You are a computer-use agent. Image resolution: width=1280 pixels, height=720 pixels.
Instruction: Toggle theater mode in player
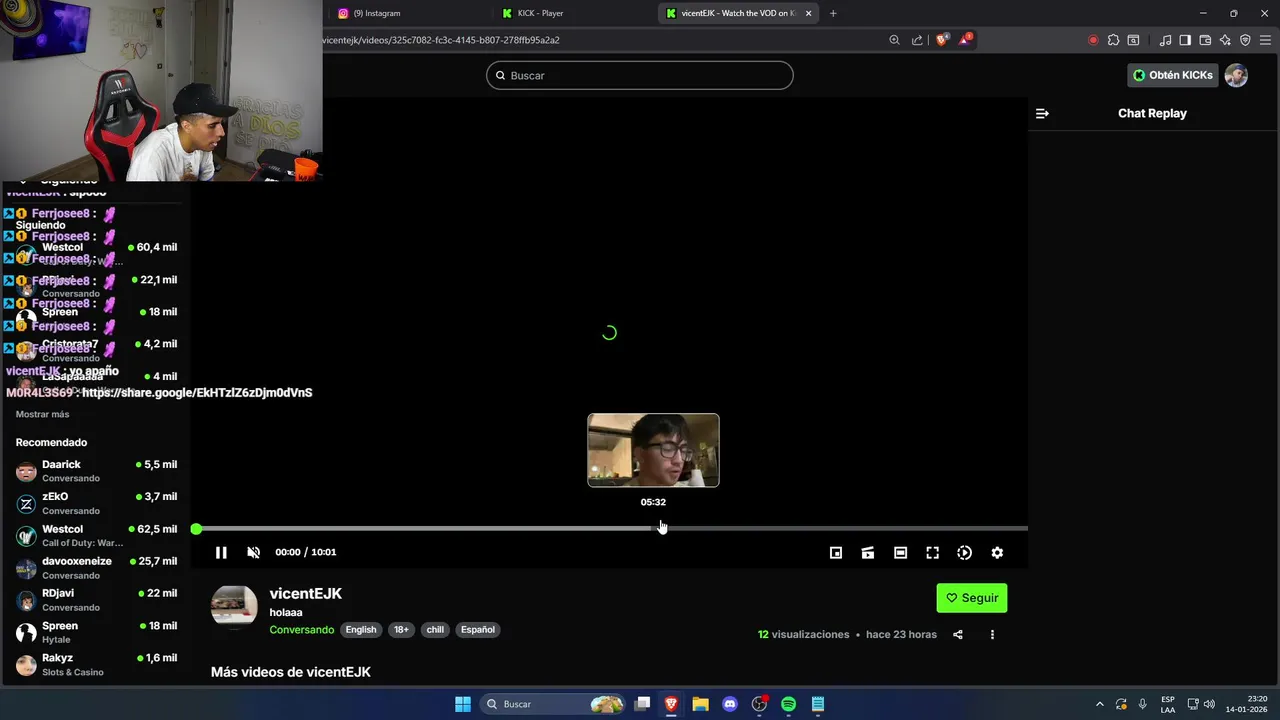(x=900, y=553)
